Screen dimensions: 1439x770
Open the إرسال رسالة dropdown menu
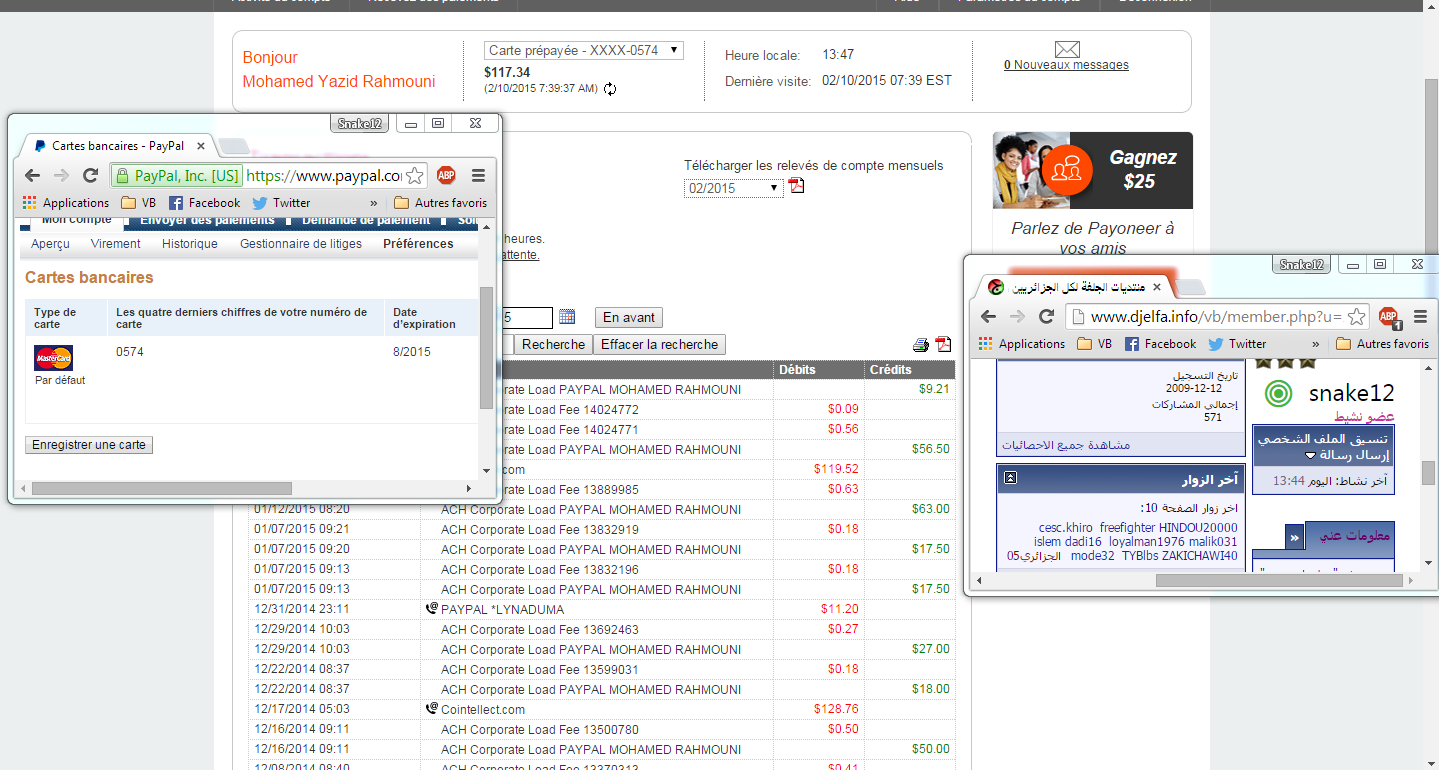pyautogui.click(x=1349, y=456)
